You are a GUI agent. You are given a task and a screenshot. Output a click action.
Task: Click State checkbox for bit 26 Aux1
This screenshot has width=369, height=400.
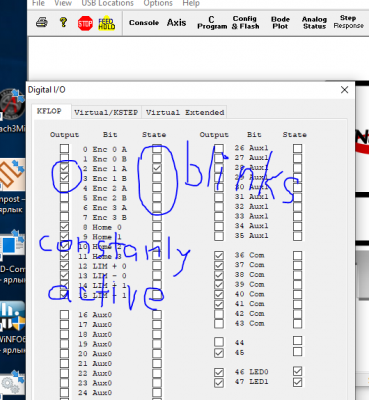[x=297, y=148]
